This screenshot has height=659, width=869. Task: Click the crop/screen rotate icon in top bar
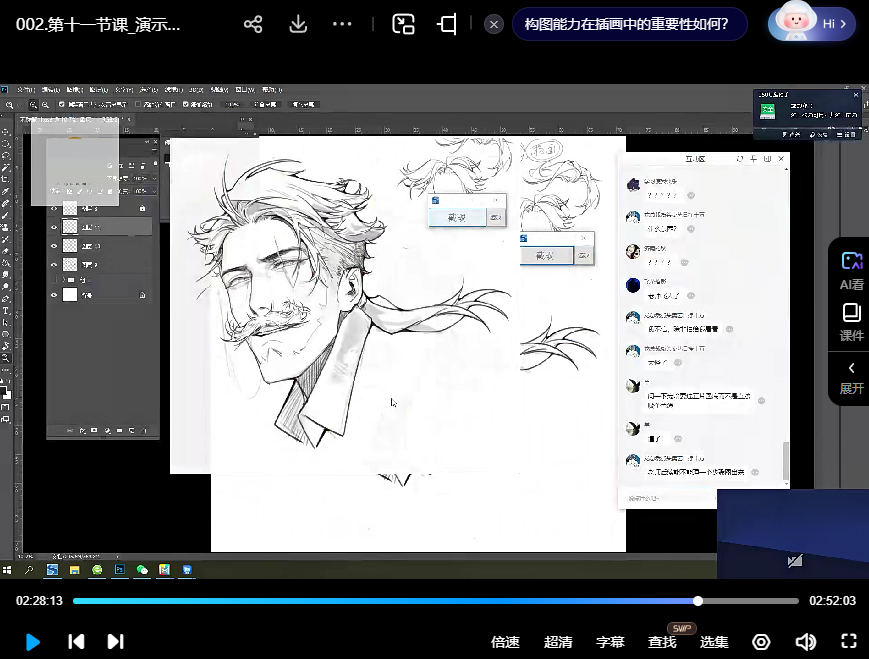(x=447, y=24)
